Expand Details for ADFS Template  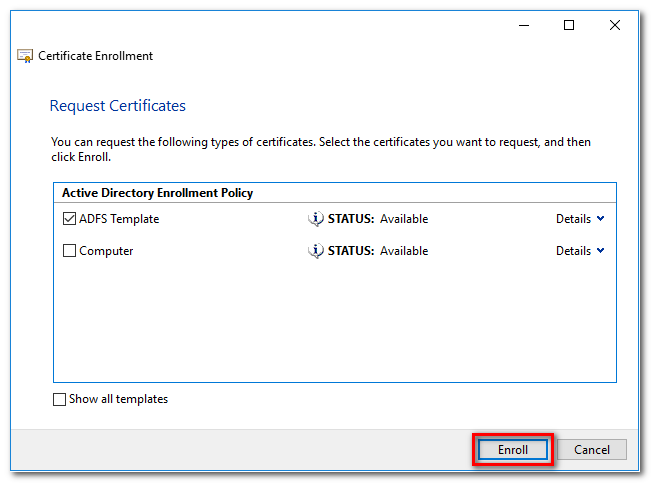click(580, 218)
